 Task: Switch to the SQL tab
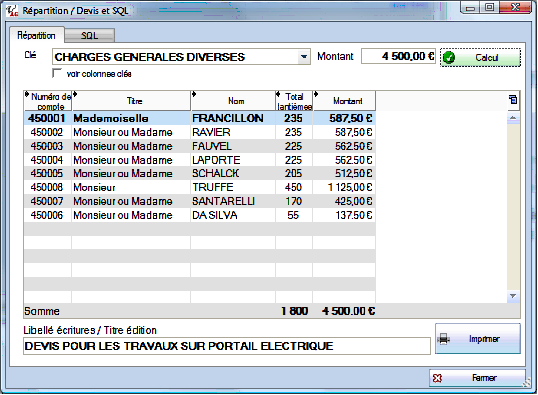click(90, 35)
